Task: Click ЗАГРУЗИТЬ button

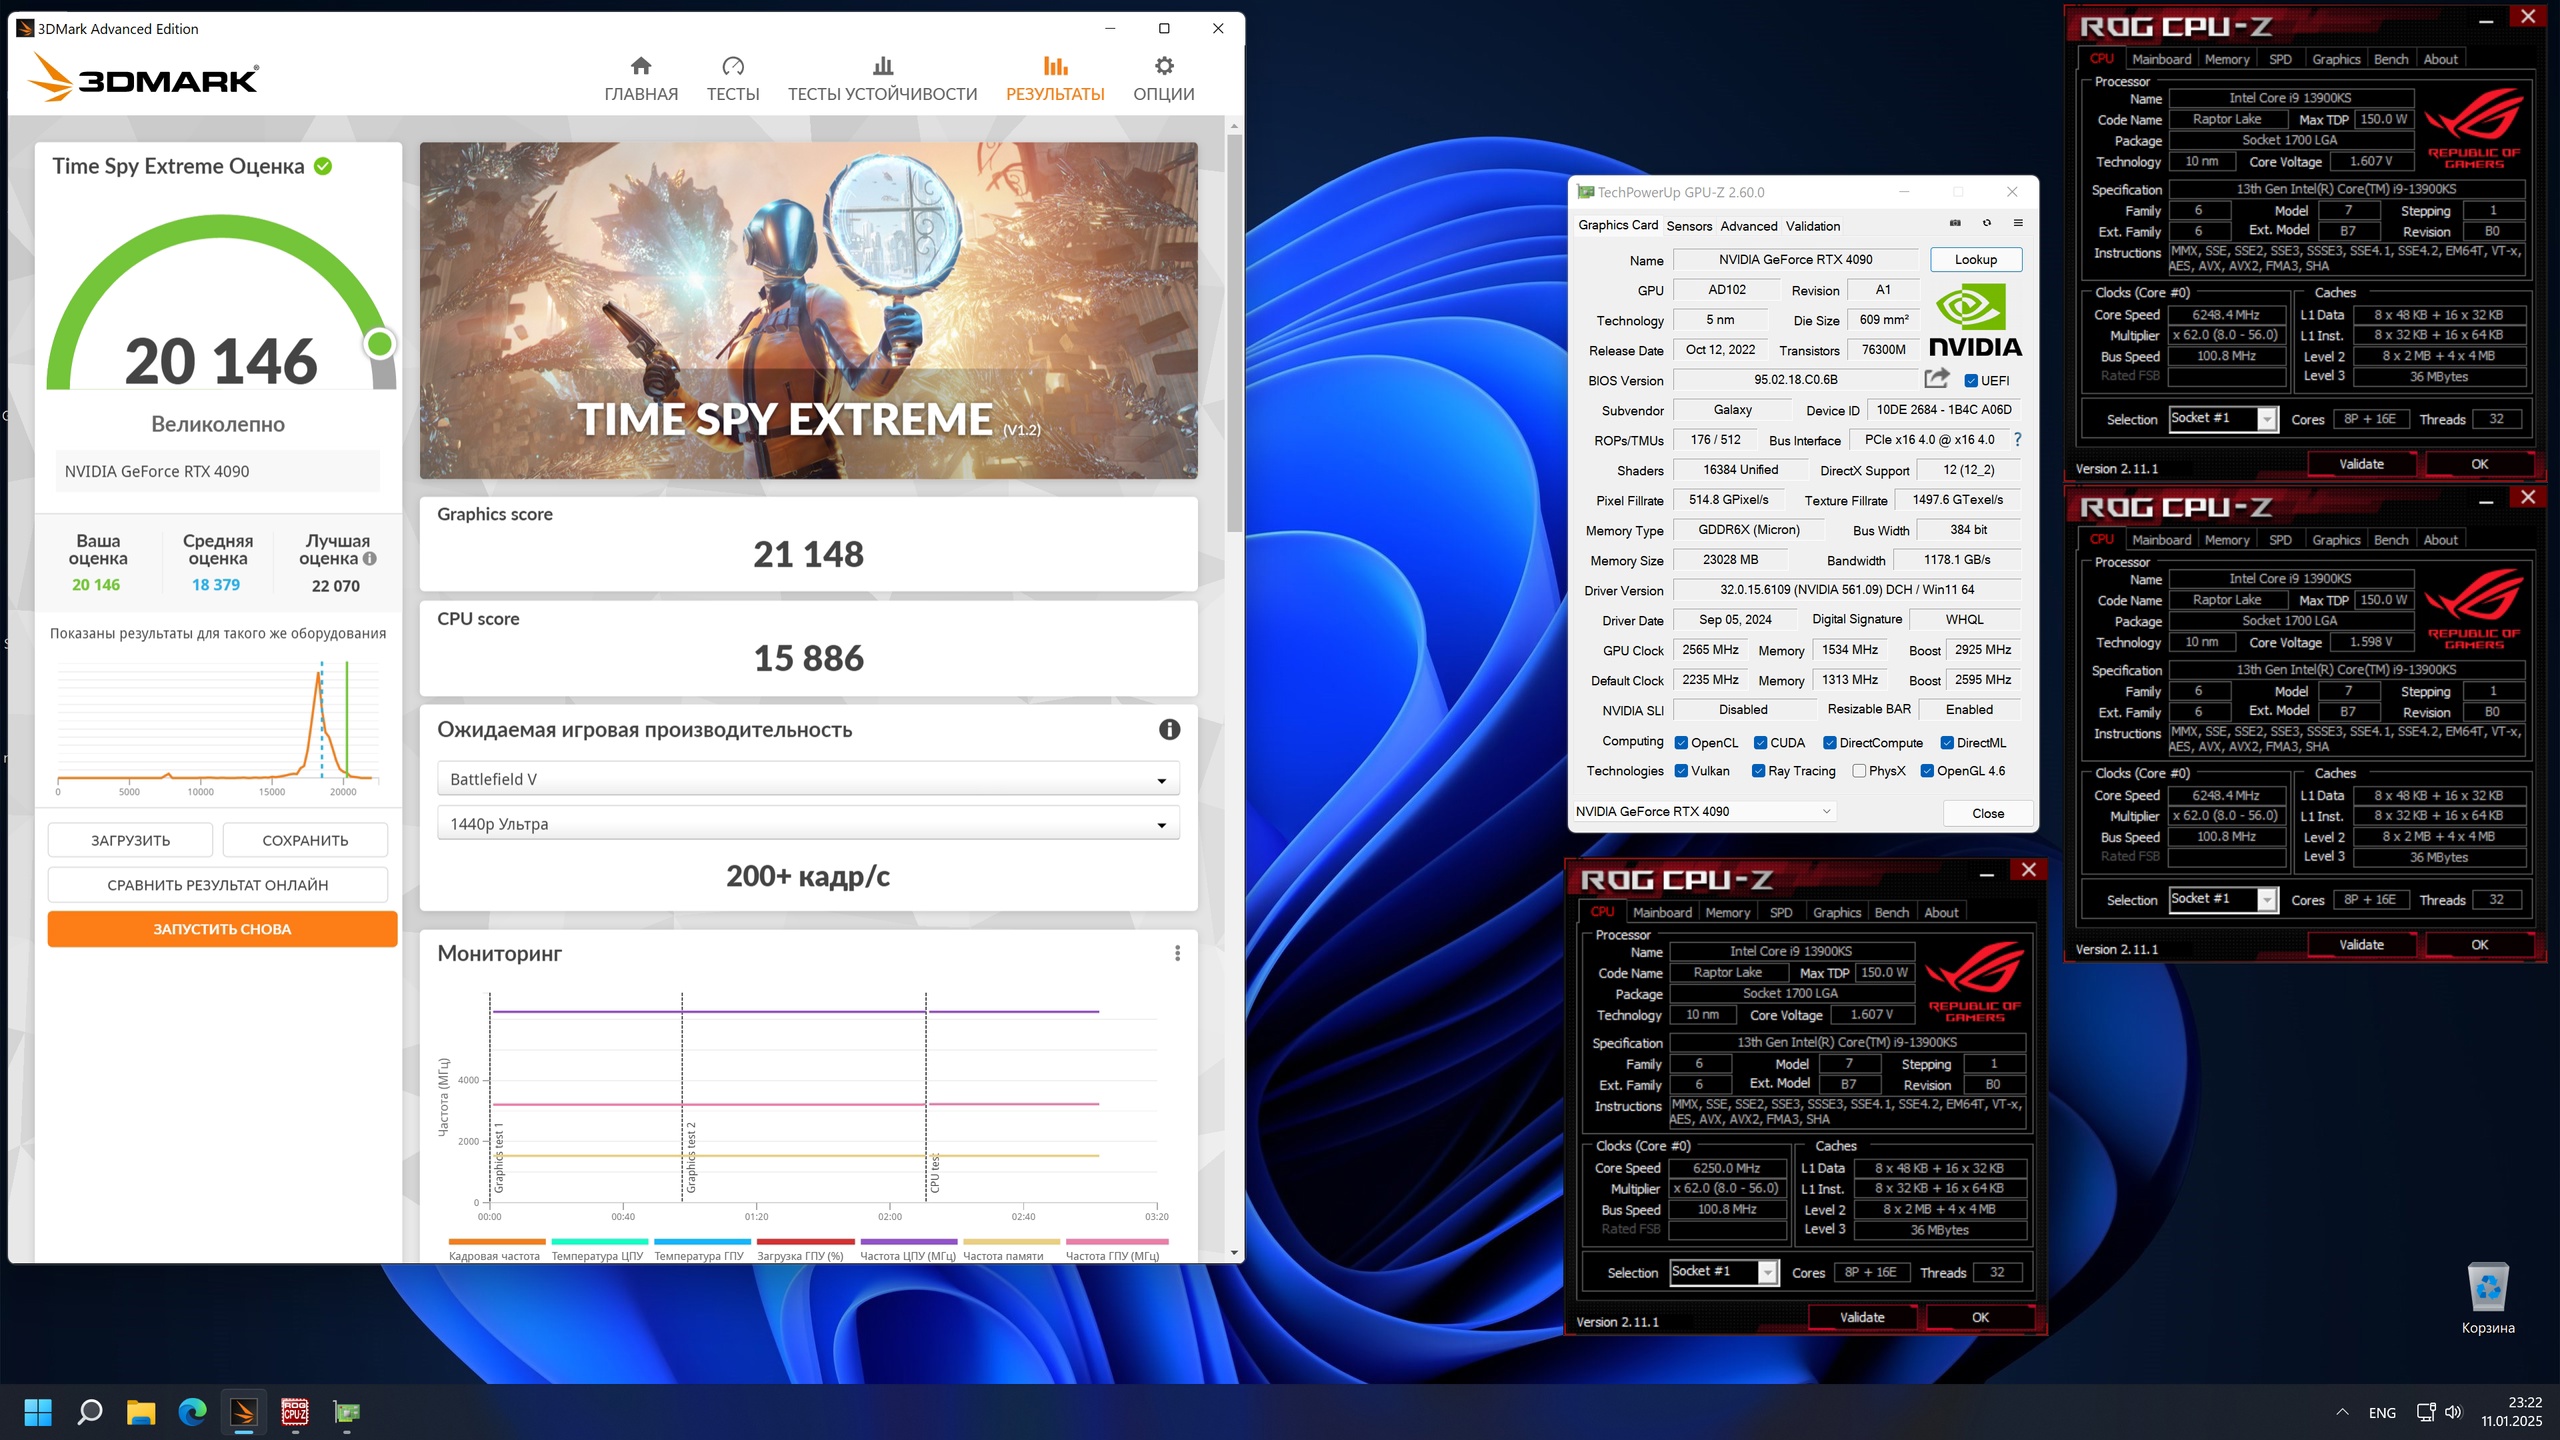Action: click(130, 840)
